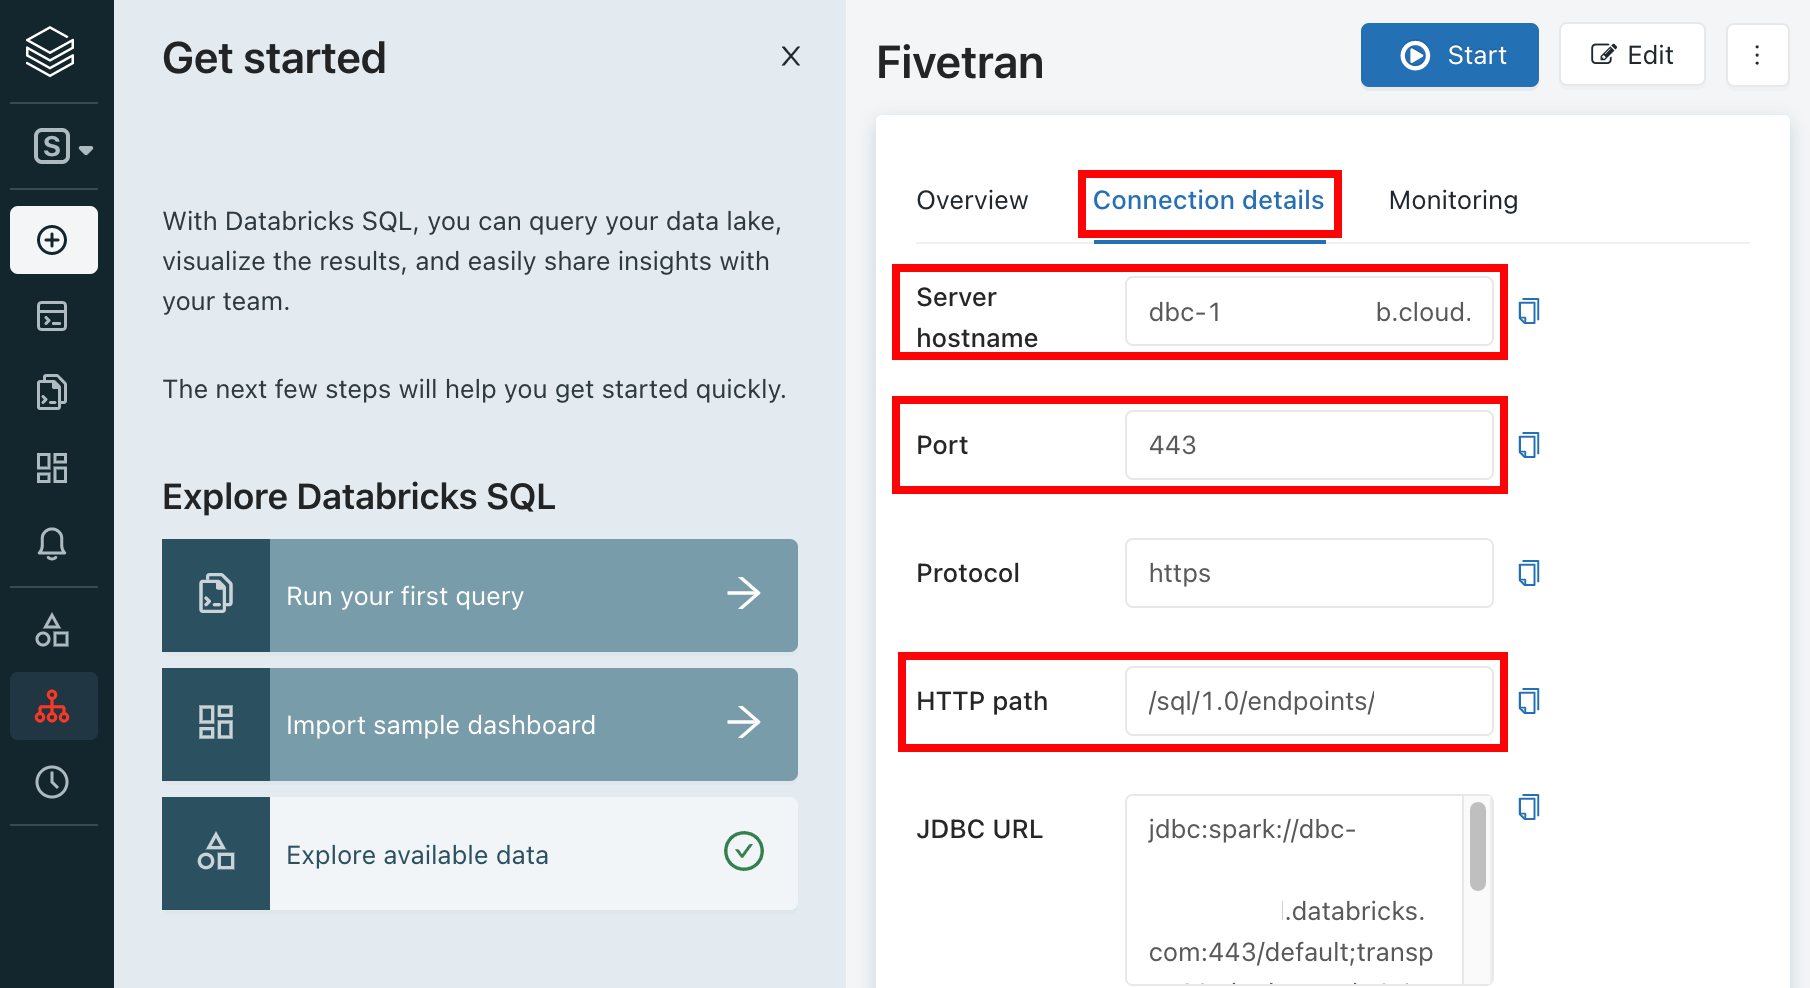The width and height of the screenshot is (1810, 988).
Task: Open the Data explorer icon in the sidebar
Action: tap(52, 630)
